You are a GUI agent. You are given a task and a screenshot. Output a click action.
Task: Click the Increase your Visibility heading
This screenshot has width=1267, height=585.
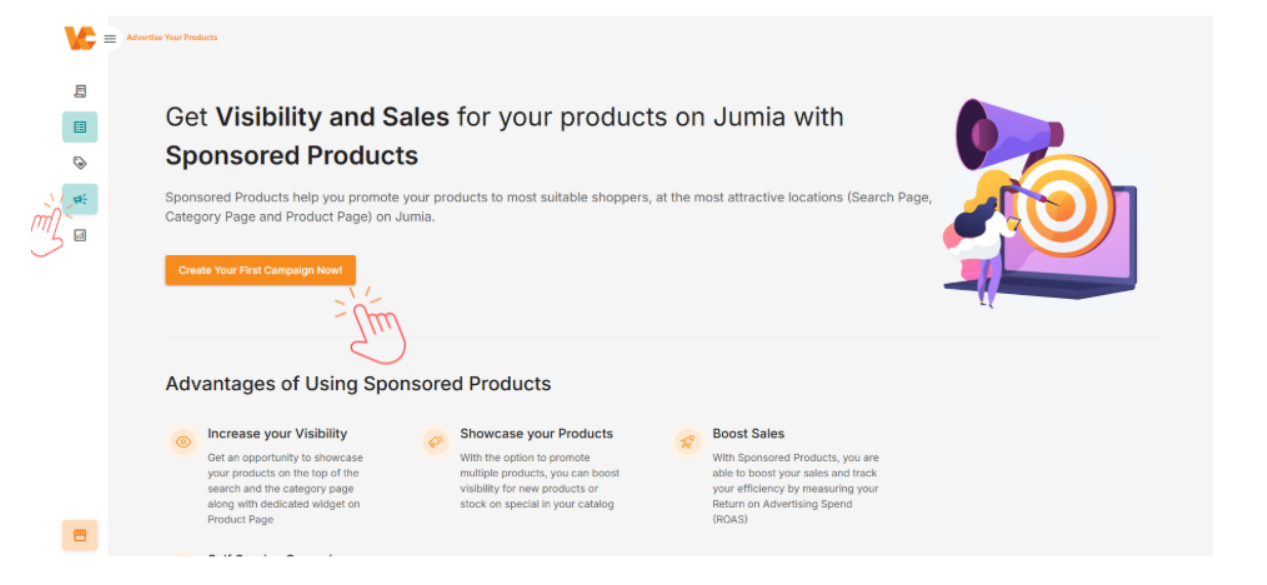pyautogui.click(x=277, y=434)
